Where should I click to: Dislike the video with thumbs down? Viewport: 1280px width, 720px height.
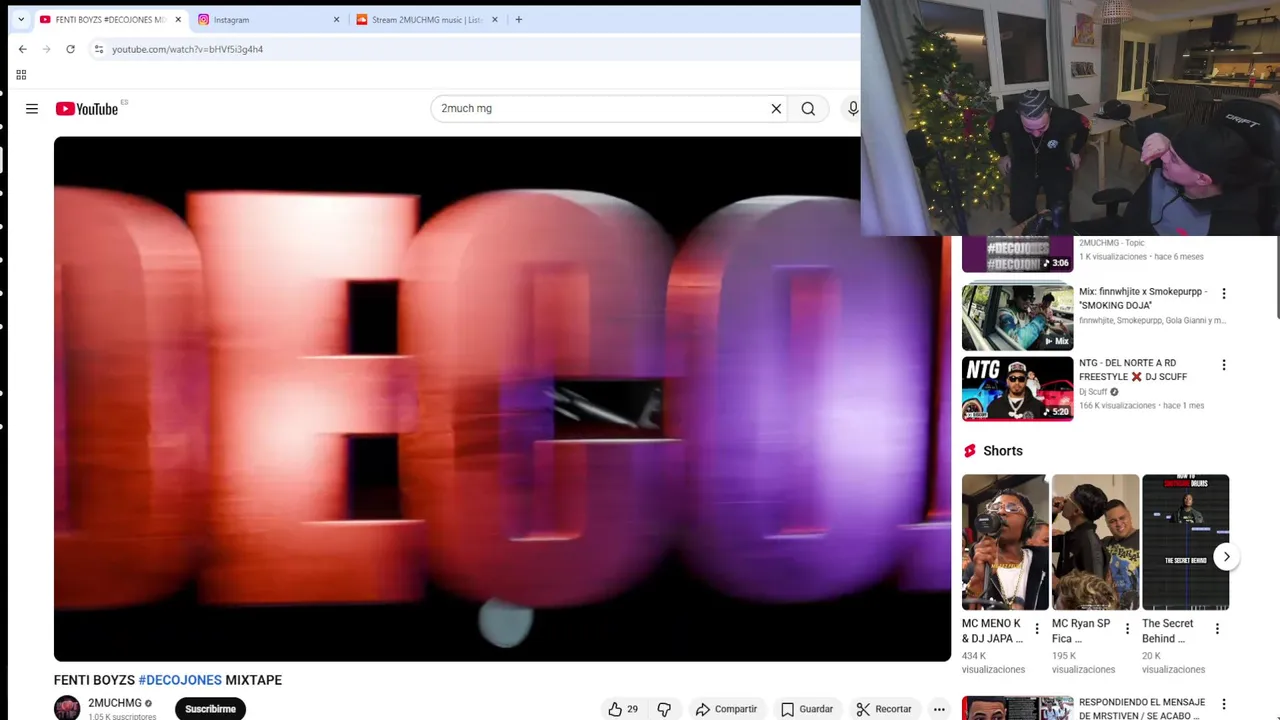coord(664,709)
